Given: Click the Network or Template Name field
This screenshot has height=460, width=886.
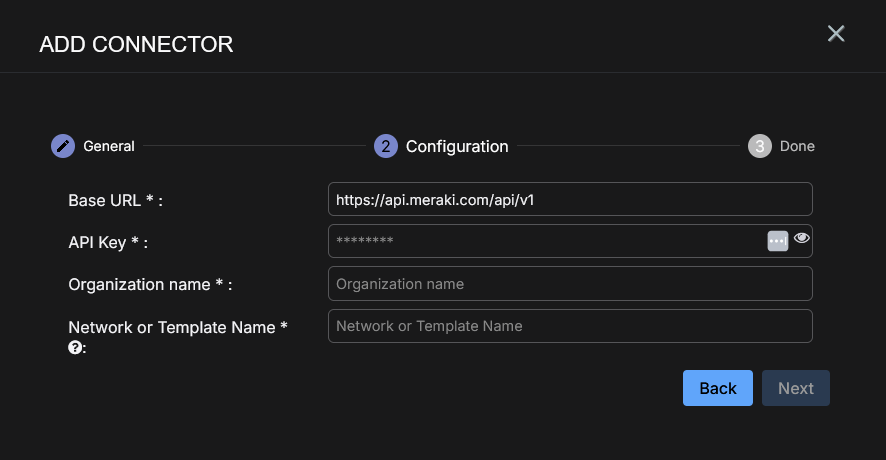Looking at the screenshot, I should (x=569, y=326).
